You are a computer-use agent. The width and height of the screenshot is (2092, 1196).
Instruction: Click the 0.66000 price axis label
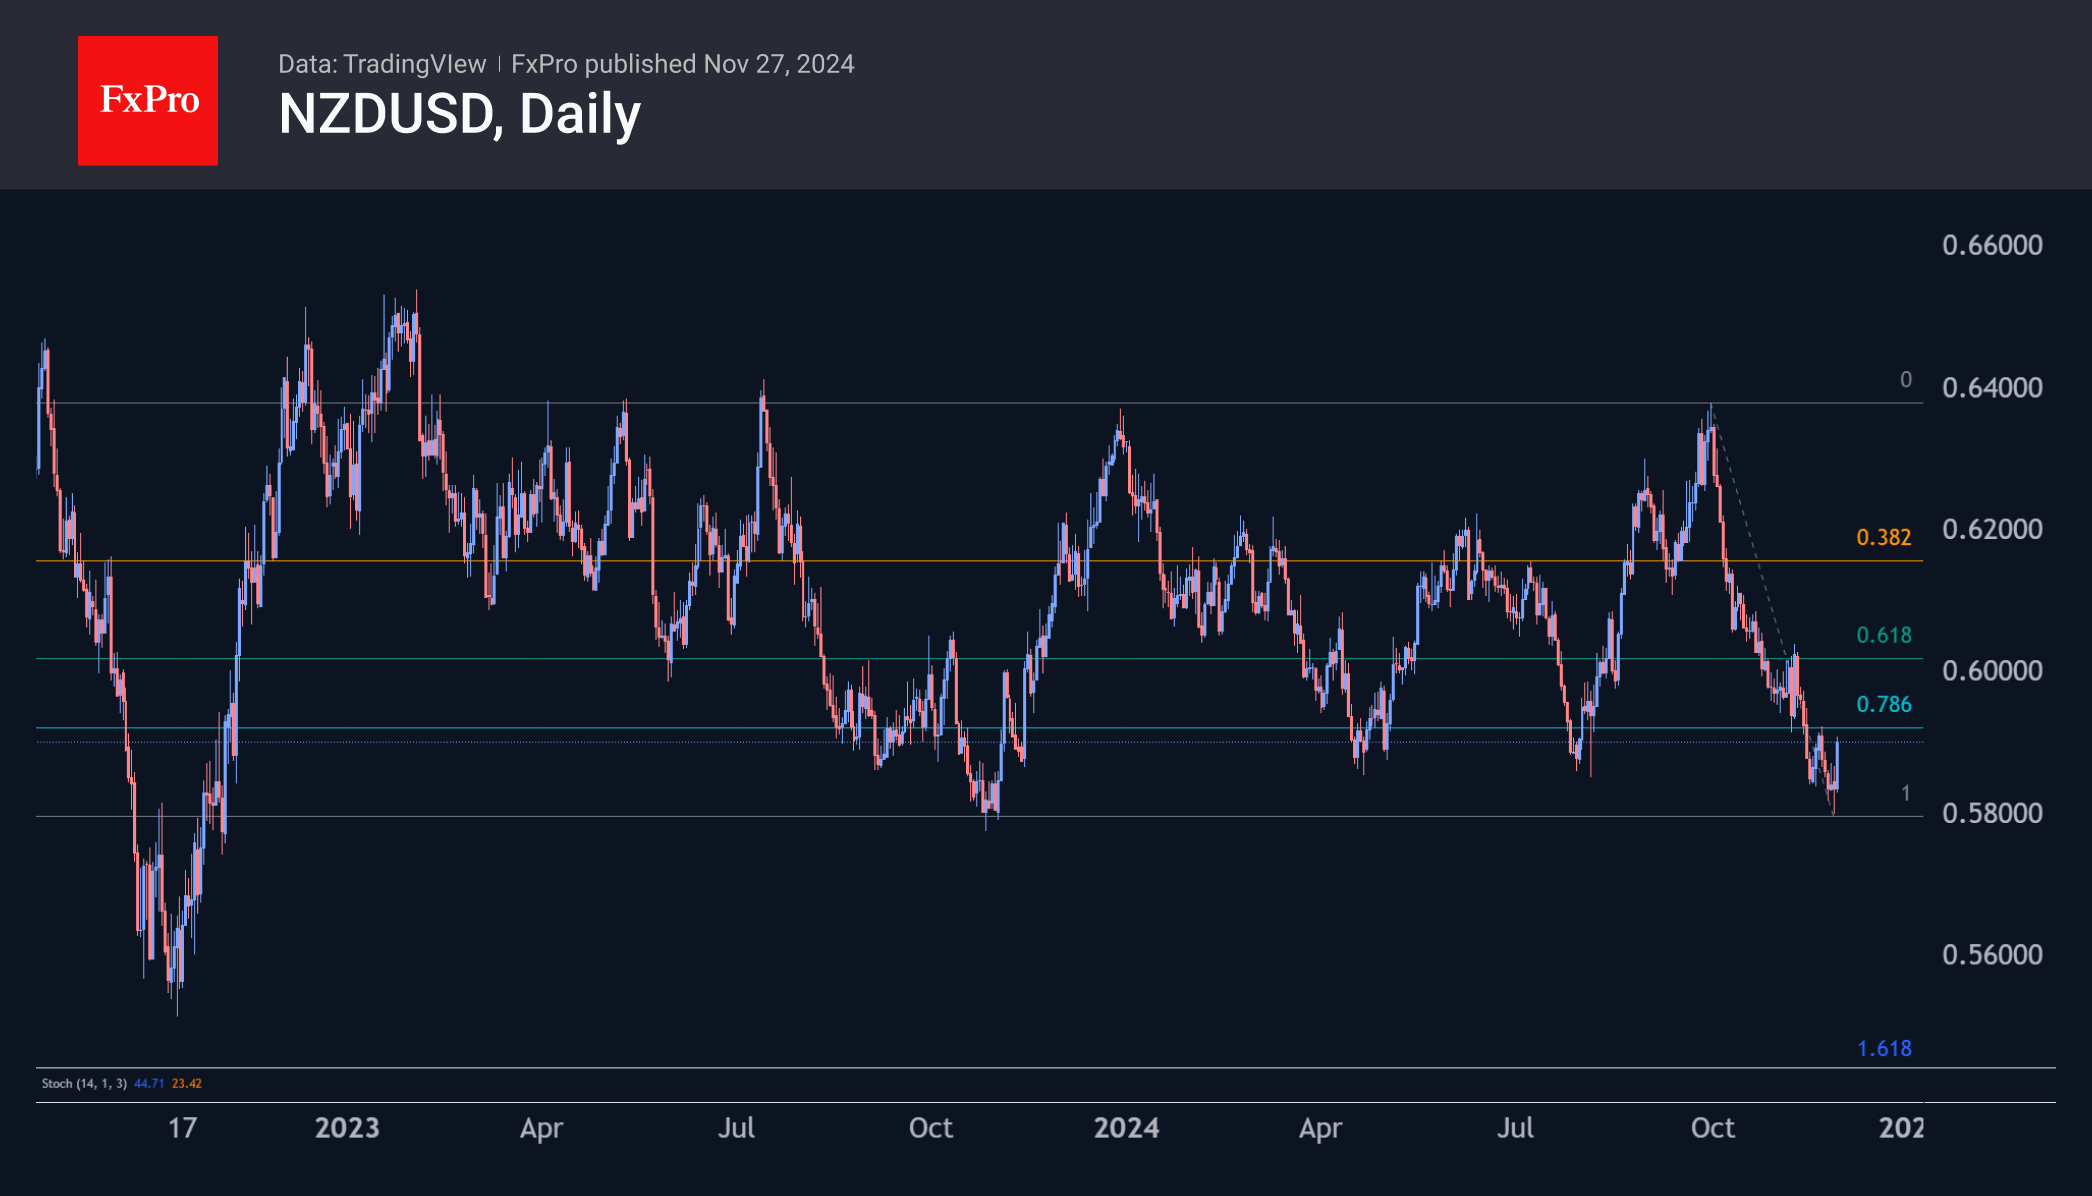click(x=1991, y=246)
